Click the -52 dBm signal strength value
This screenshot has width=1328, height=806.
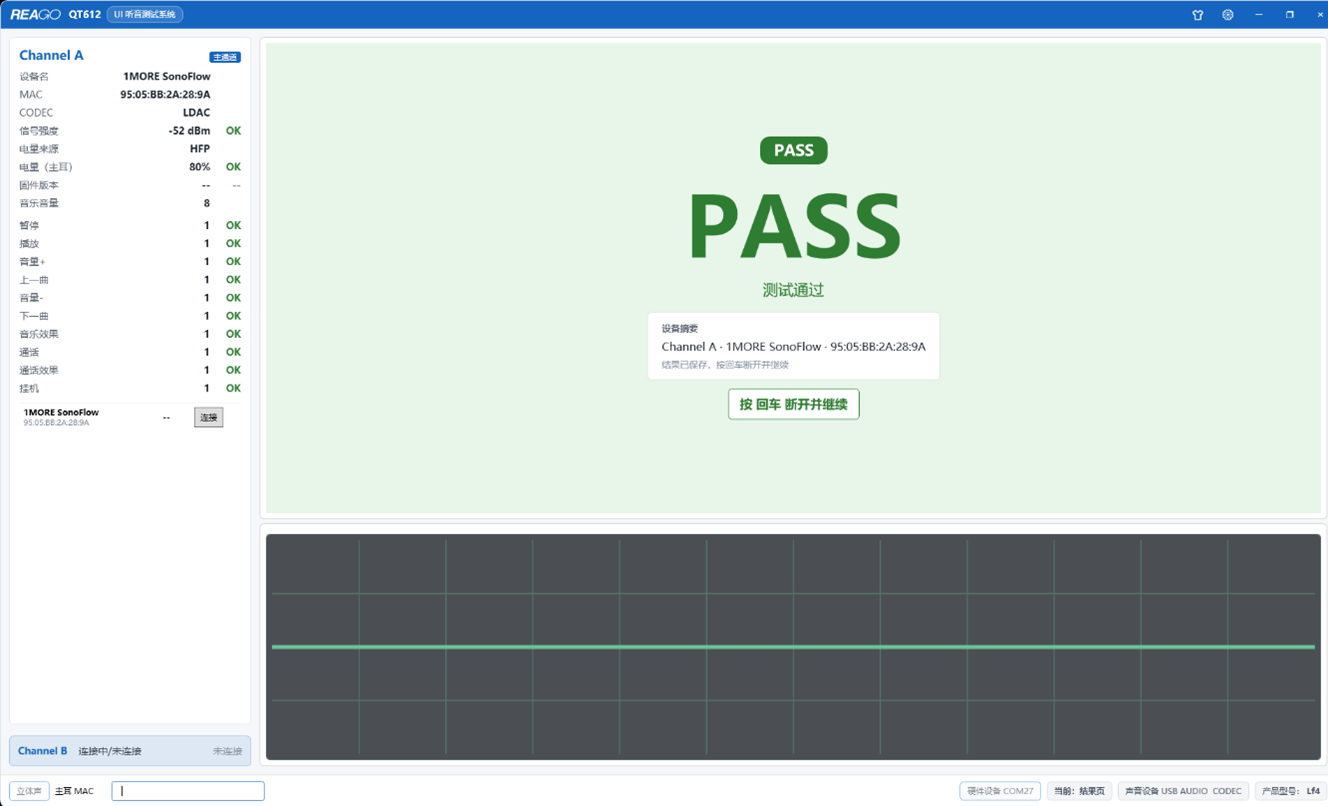pos(189,130)
